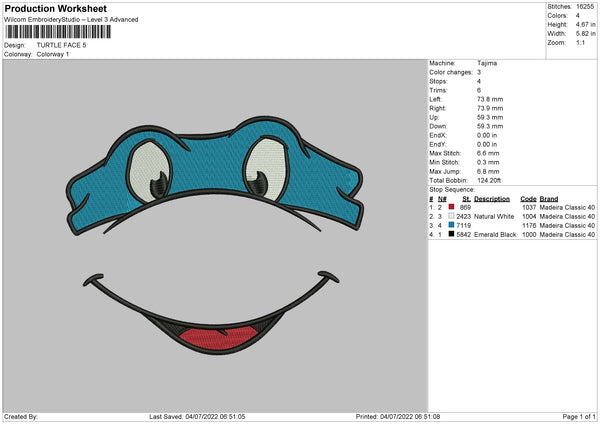Click the red thread color swatch 869
The height and width of the screenshot is (424, 600).
451,207
